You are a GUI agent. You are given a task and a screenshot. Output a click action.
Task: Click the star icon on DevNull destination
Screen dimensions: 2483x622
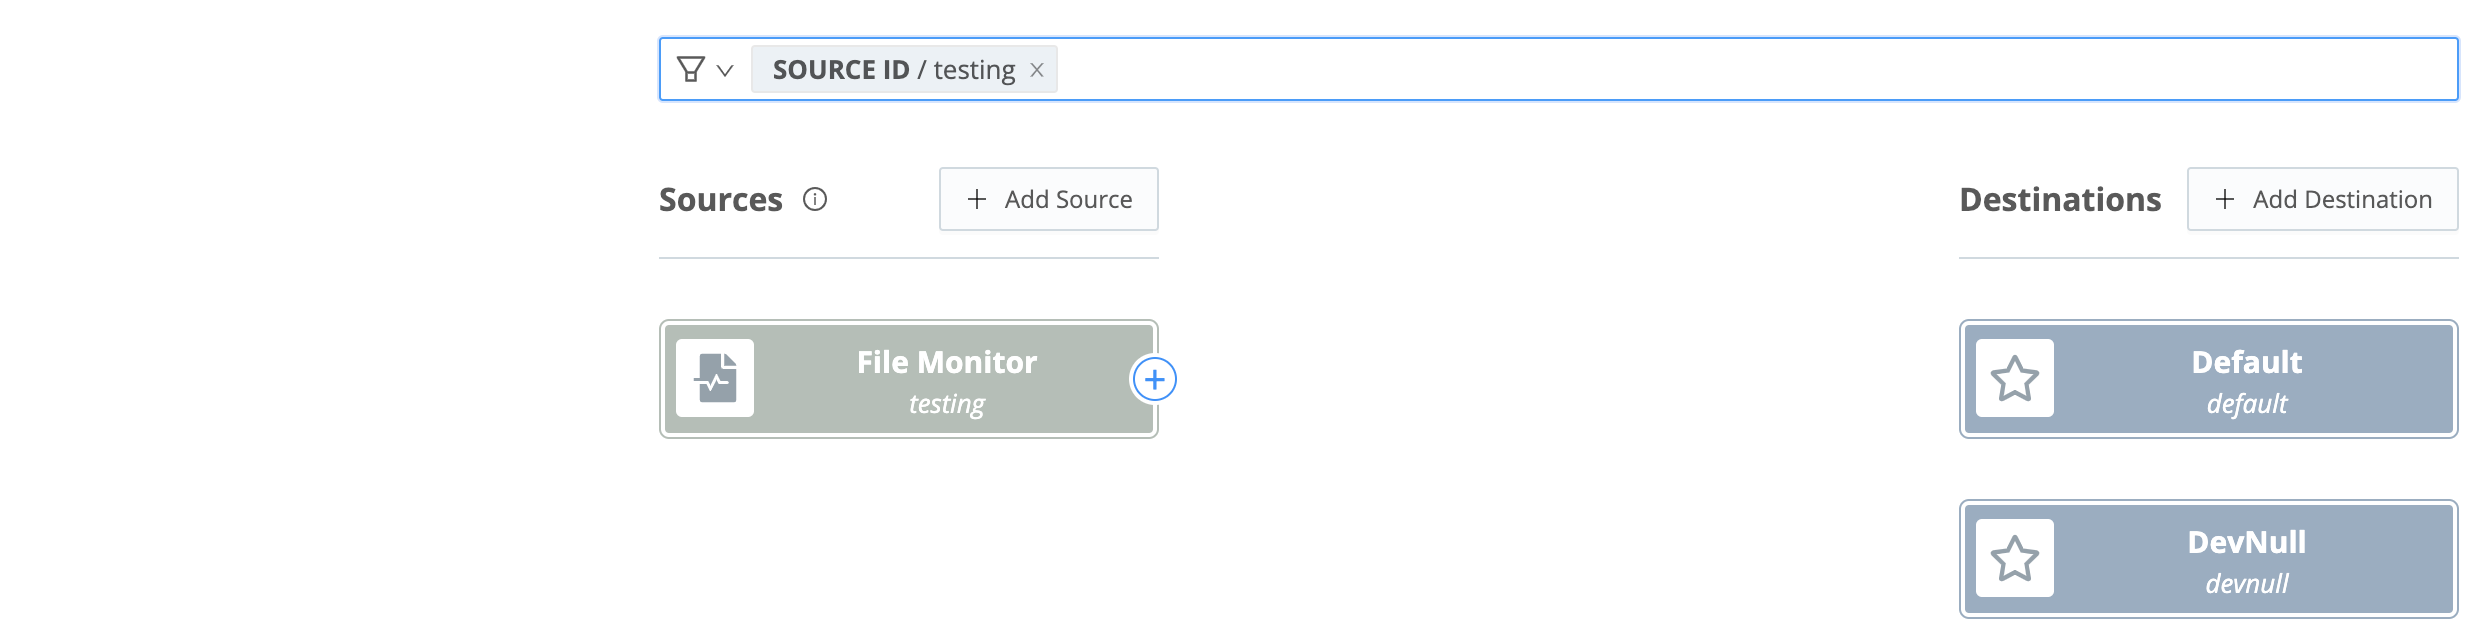point(2014,558)
